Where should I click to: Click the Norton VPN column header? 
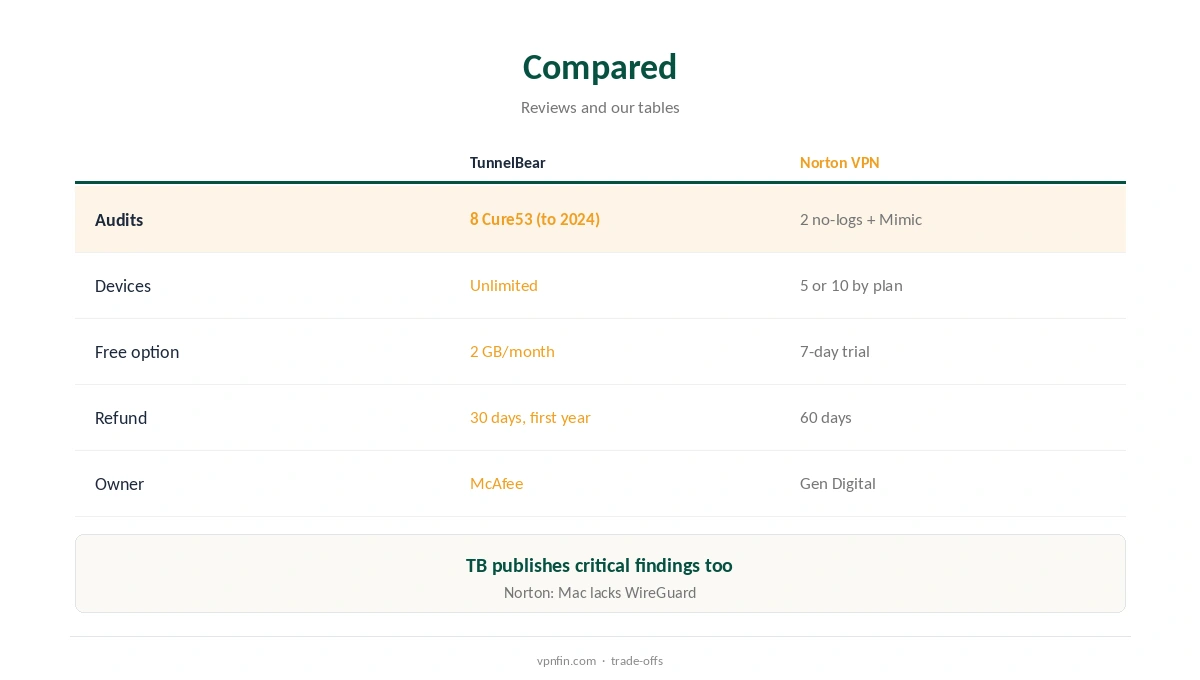click(840, 162)
